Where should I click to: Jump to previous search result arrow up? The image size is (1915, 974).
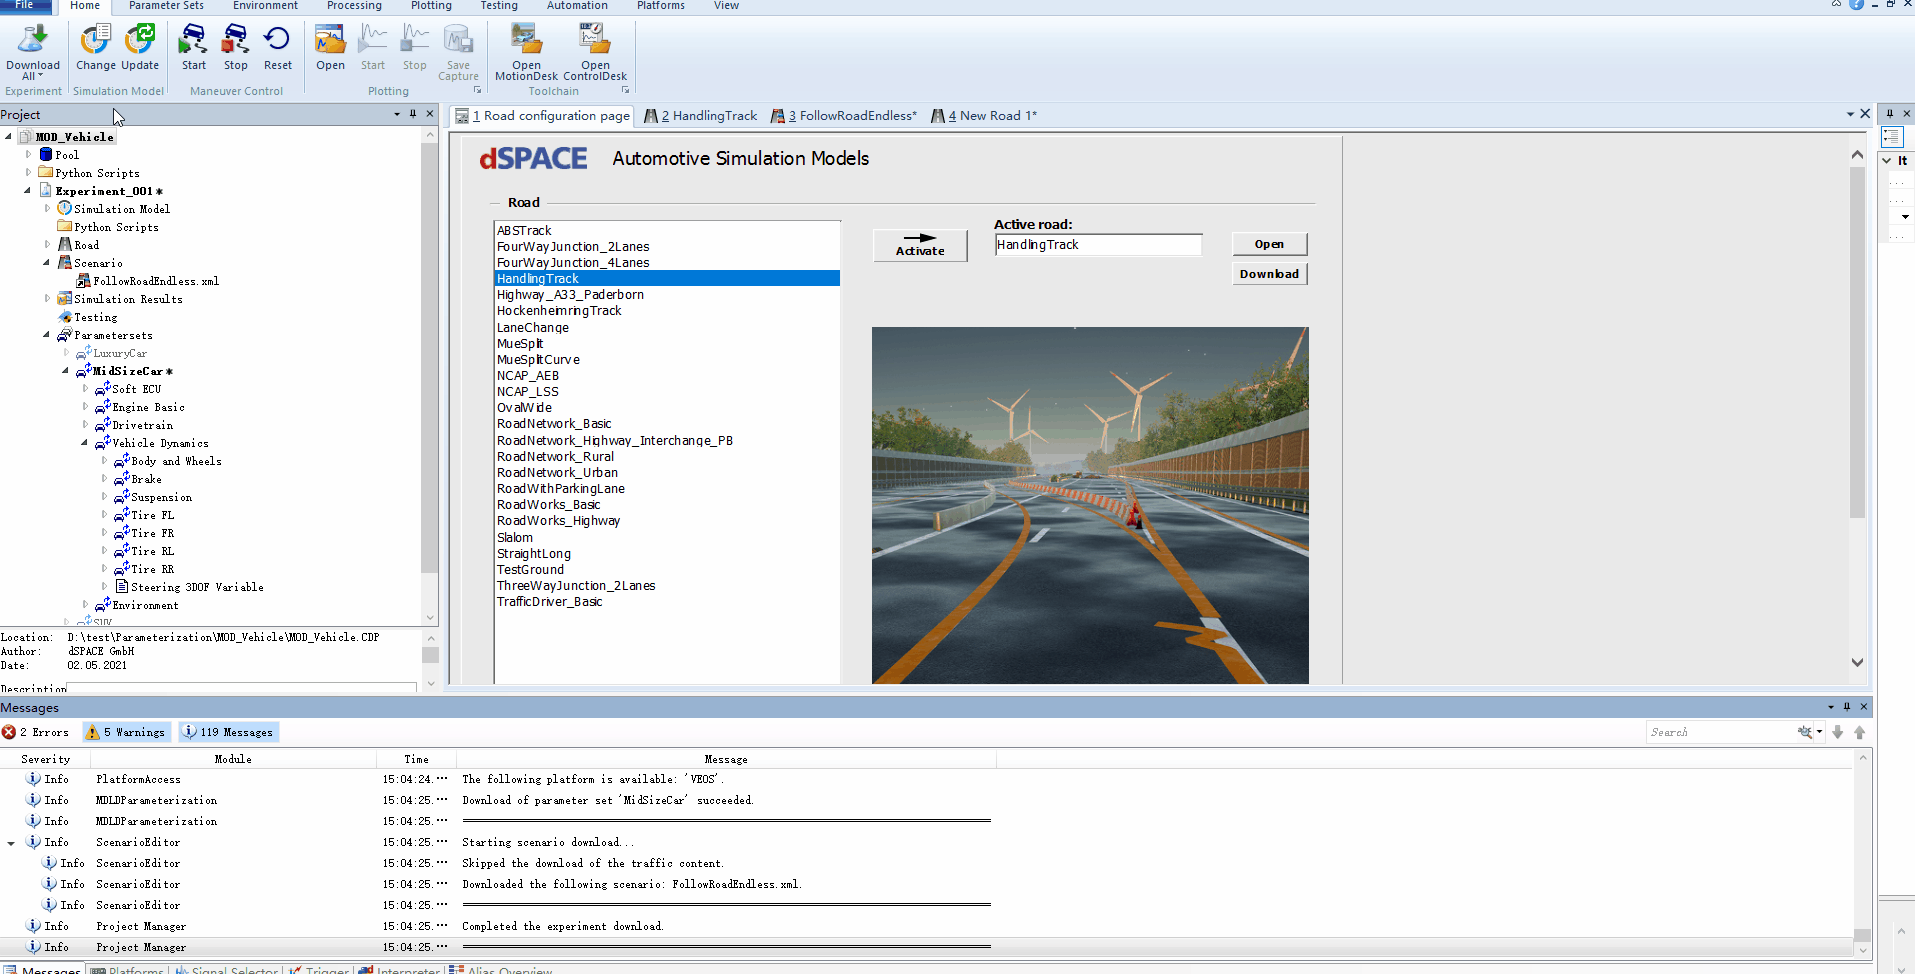[x=1860, y=732]
